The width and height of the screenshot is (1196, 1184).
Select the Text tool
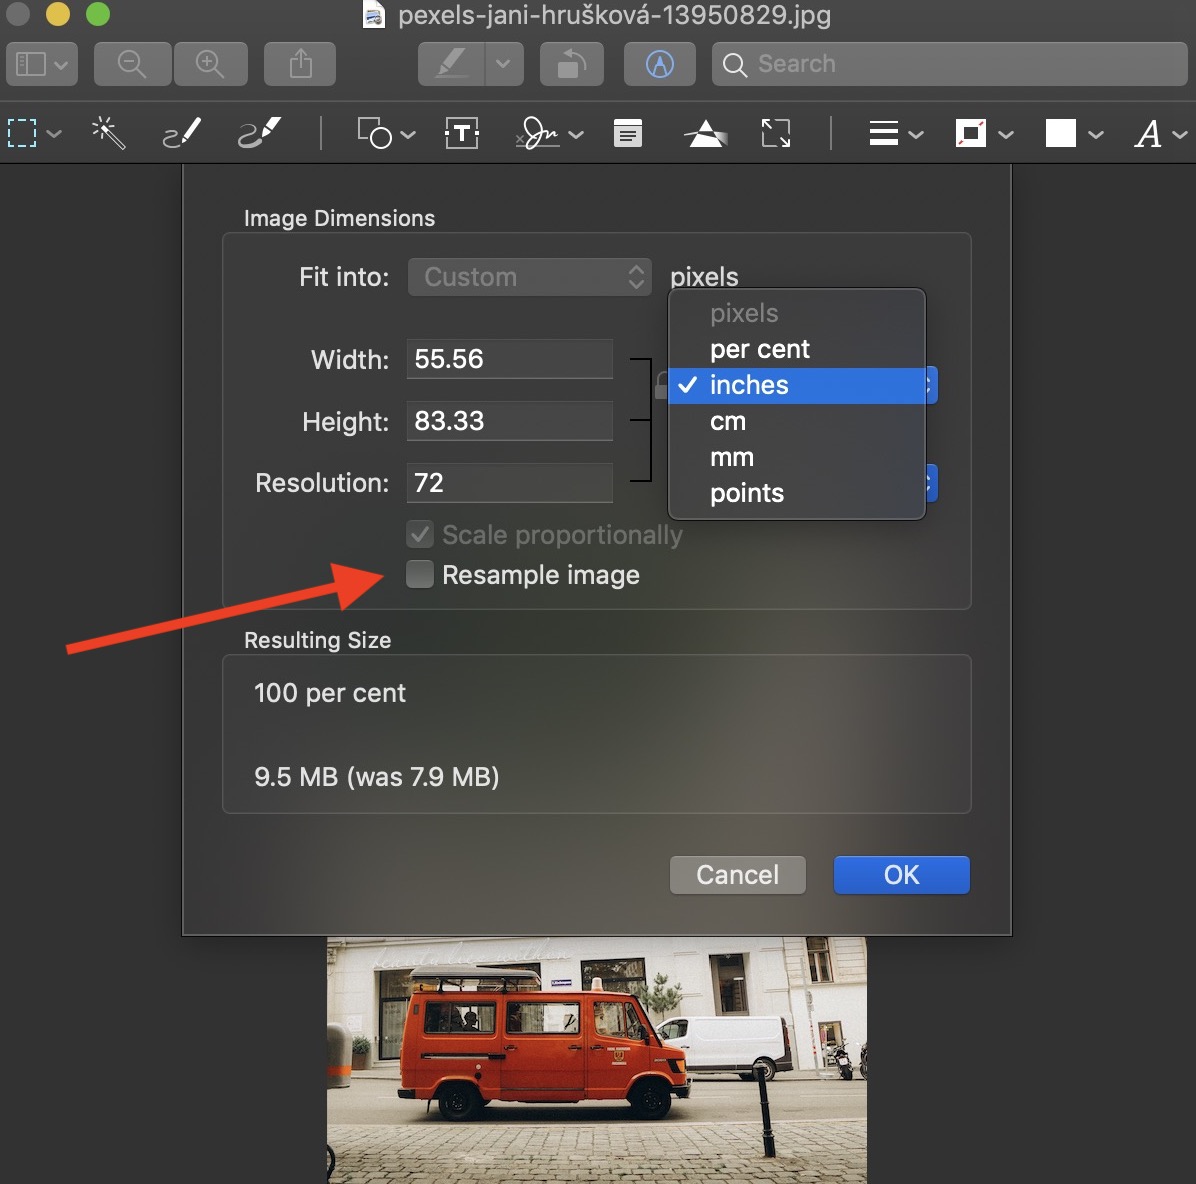(x=462, y=134)
